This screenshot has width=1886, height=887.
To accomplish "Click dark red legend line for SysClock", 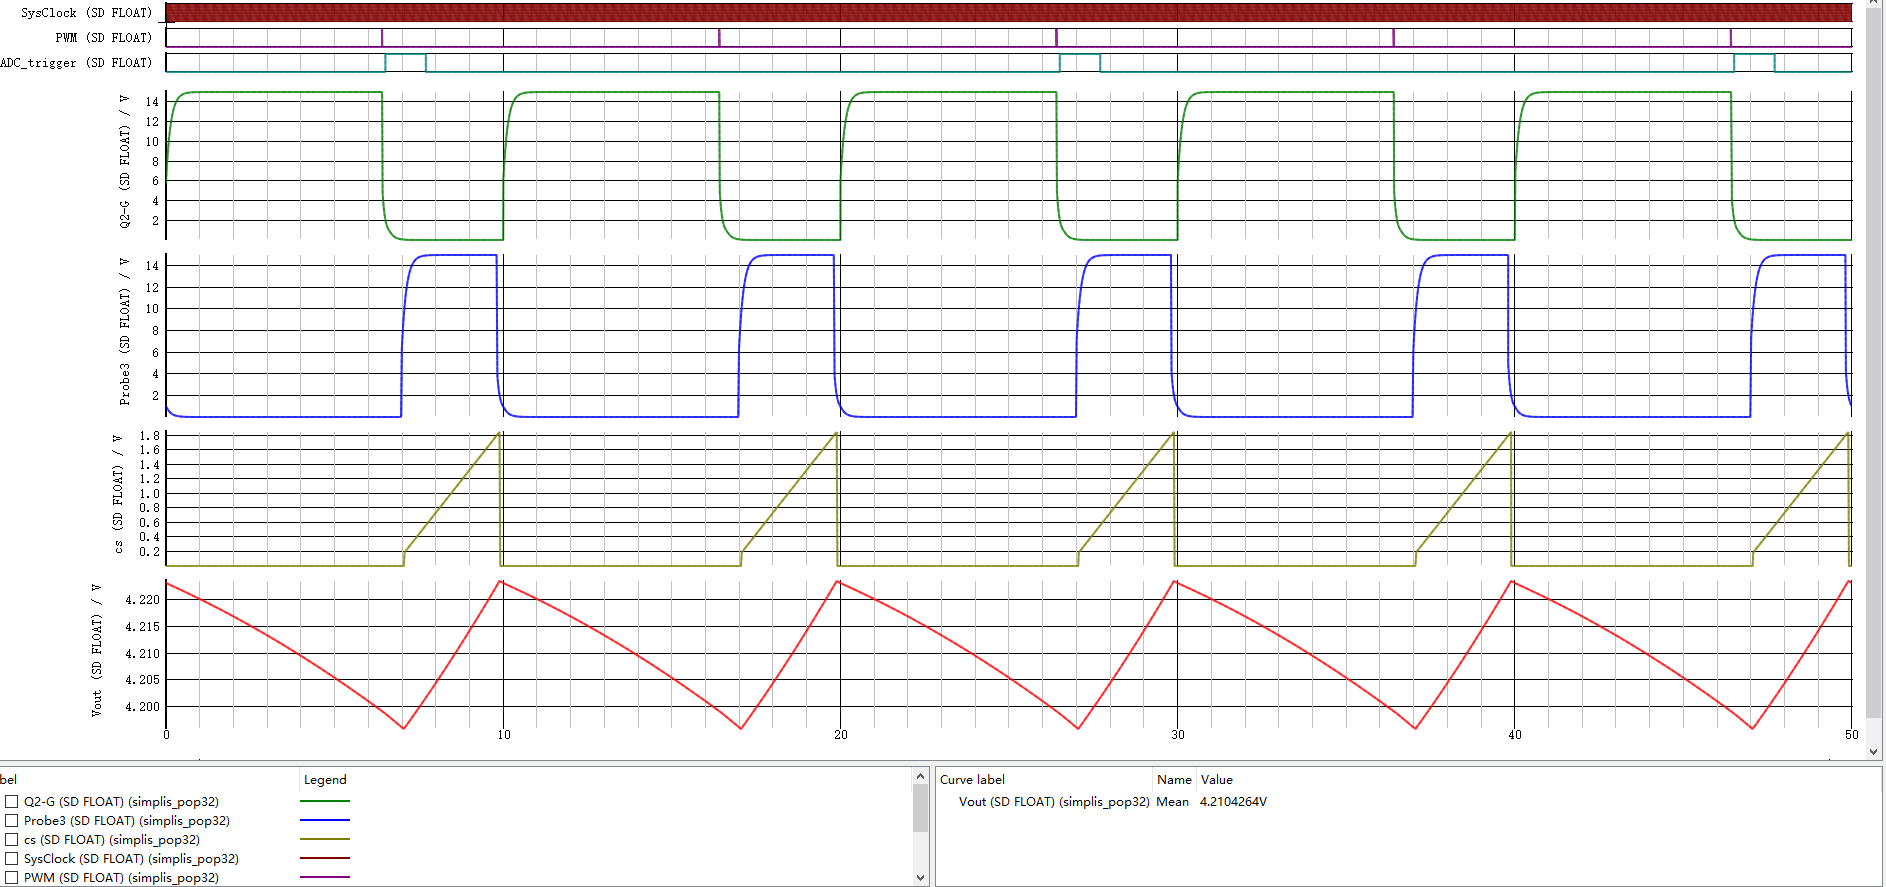I will (325, 858).
